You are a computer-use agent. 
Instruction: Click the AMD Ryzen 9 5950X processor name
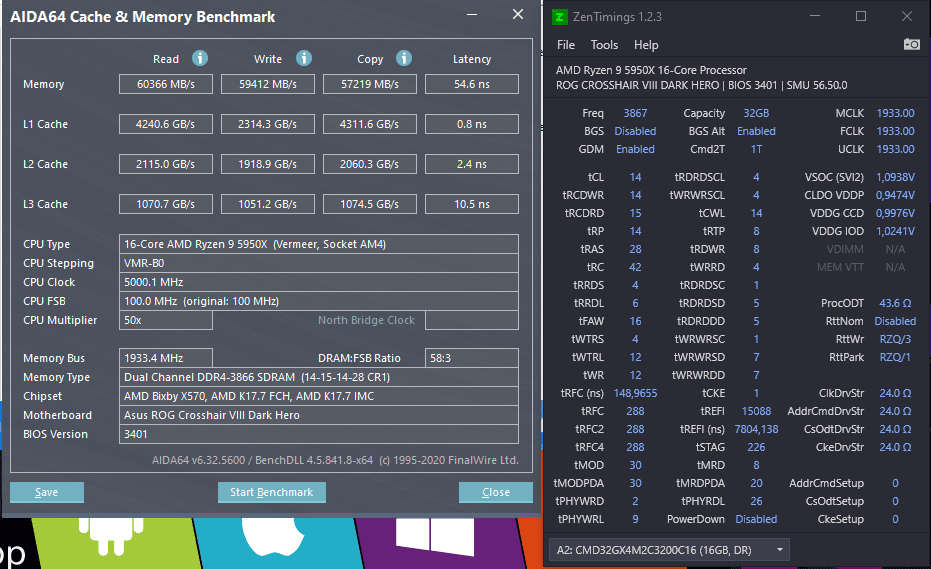651,70
